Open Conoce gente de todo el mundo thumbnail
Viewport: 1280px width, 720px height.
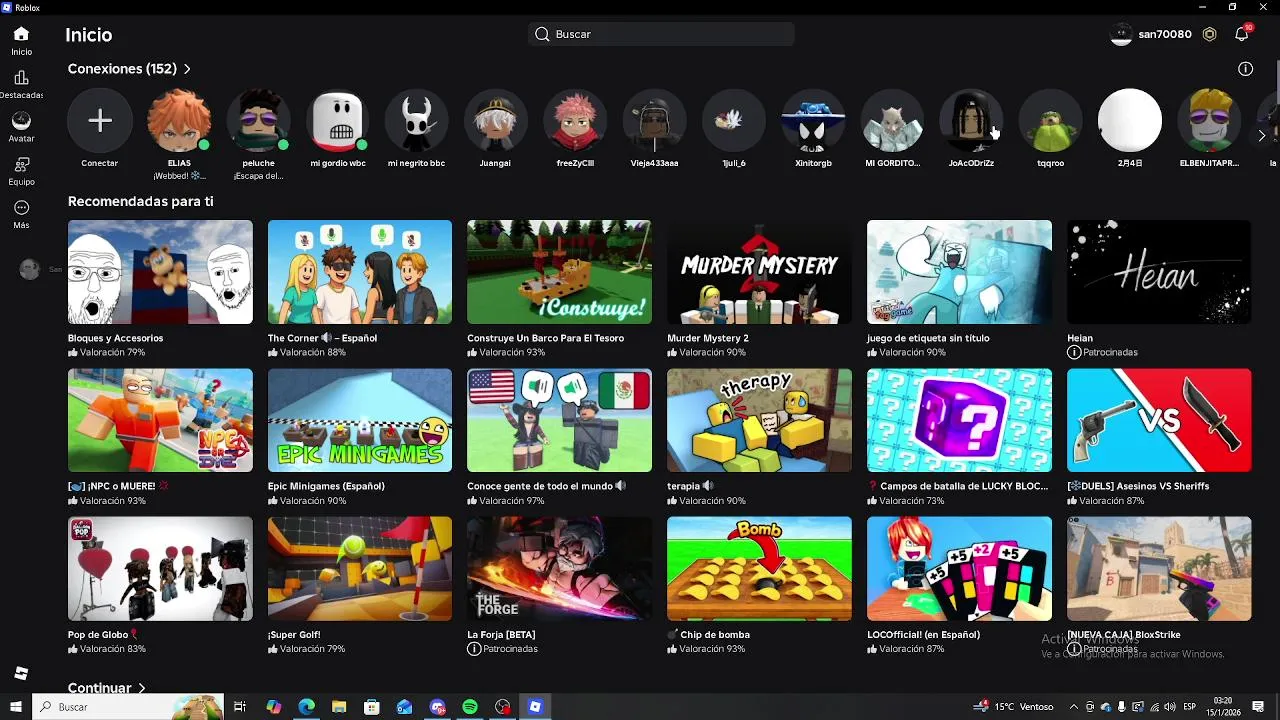click(x=559, y=420)
